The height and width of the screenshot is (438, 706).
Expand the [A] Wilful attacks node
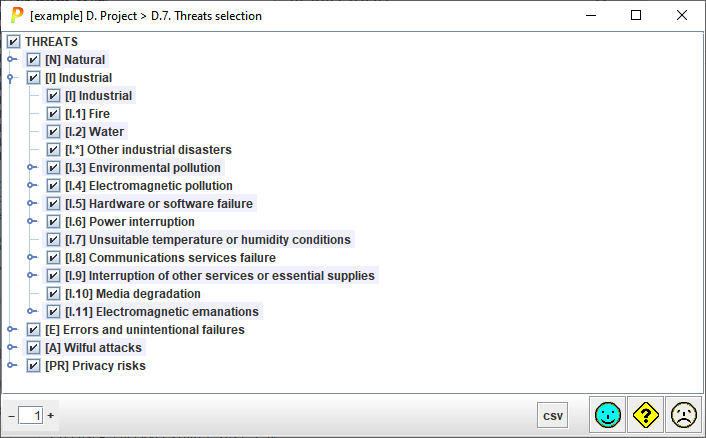click(x=11, y=348)
